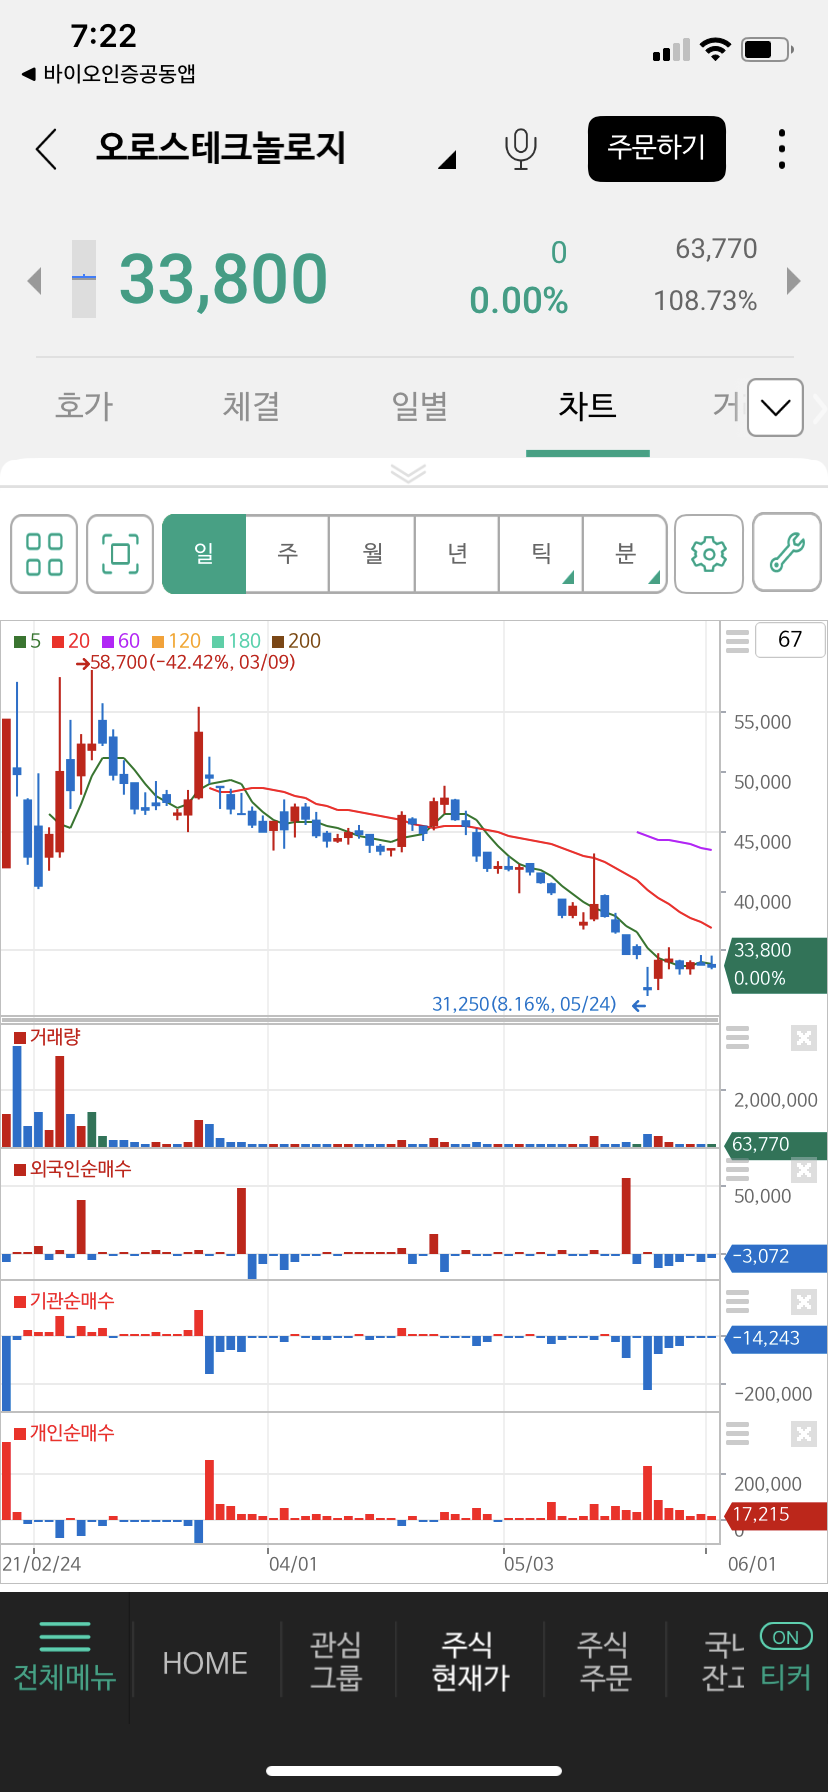
Task: Toggle the 60-day moving average legend
Action: point(121,641)
